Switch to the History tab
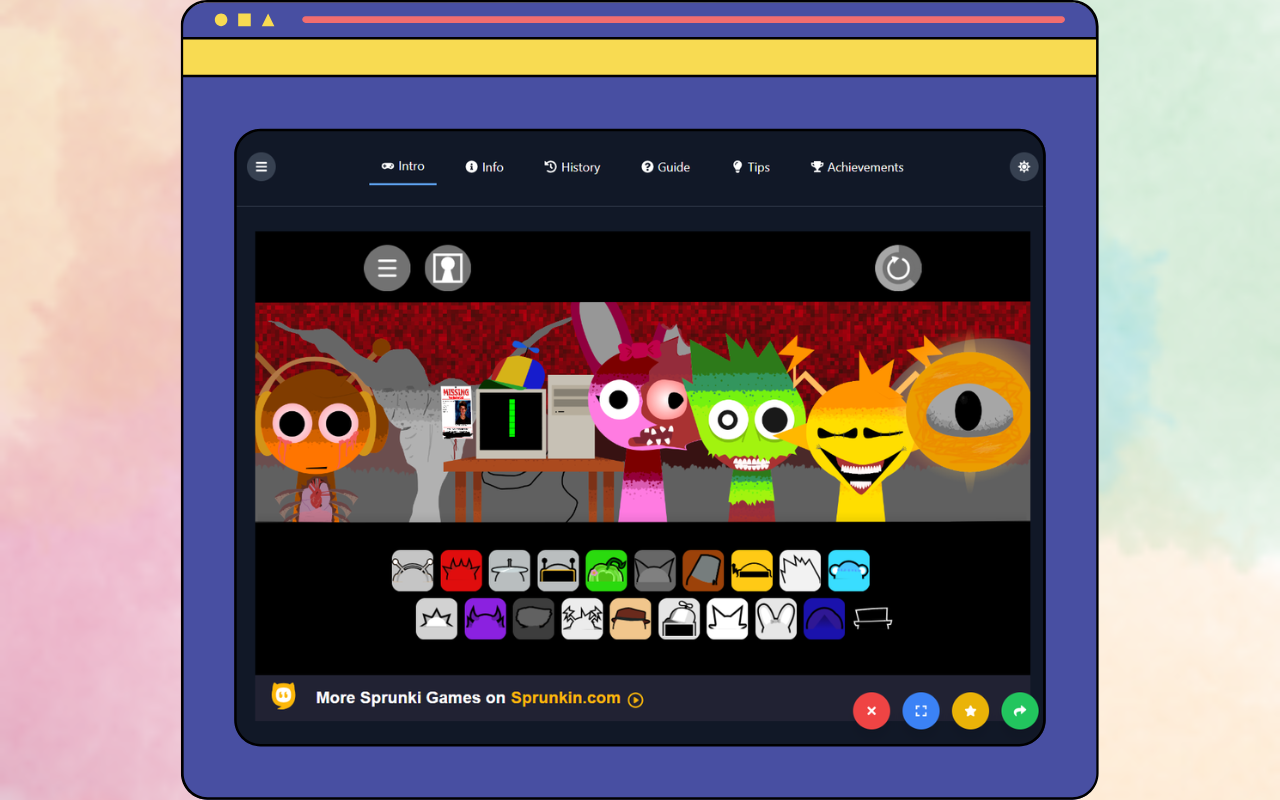This screenshot has height=800, width=1280. 572,167
